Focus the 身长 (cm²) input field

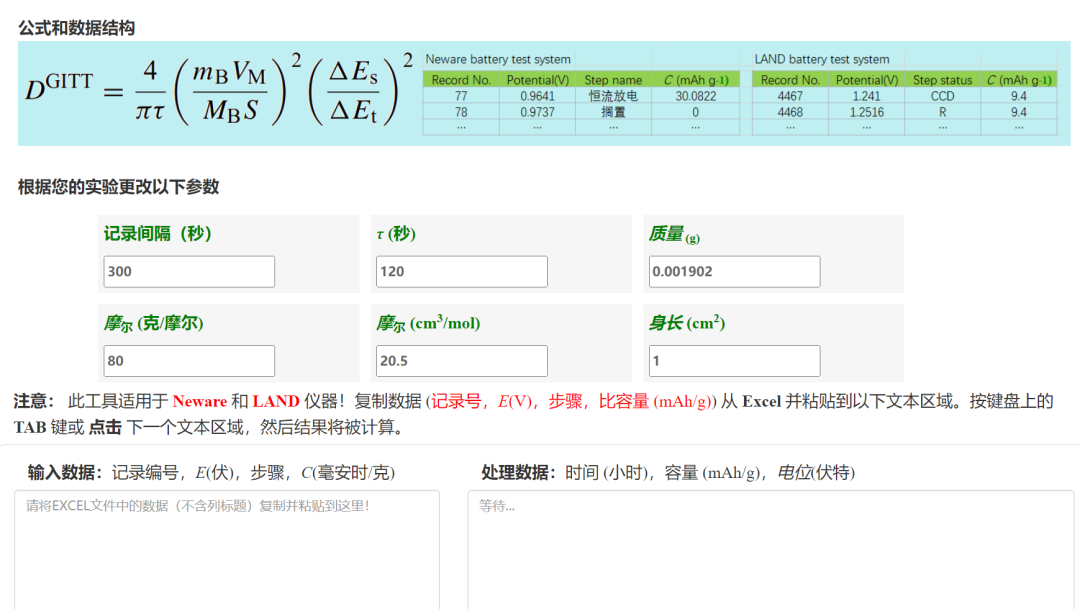pyautogui.click(x=734, y=361)
